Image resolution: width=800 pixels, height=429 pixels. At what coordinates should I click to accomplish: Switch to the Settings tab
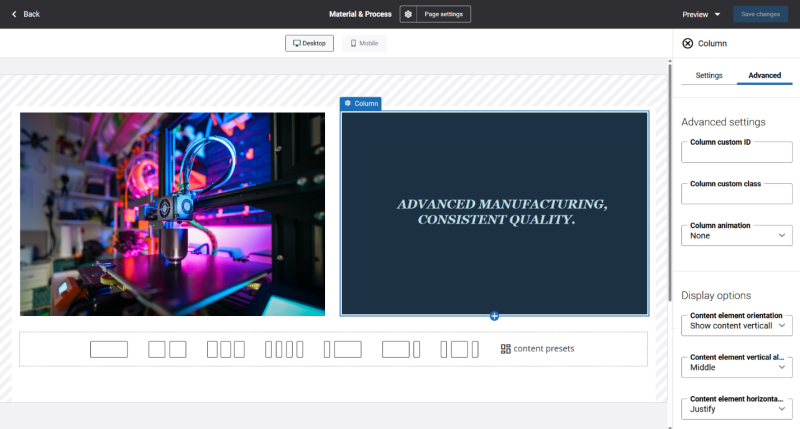tap(709, 75)
